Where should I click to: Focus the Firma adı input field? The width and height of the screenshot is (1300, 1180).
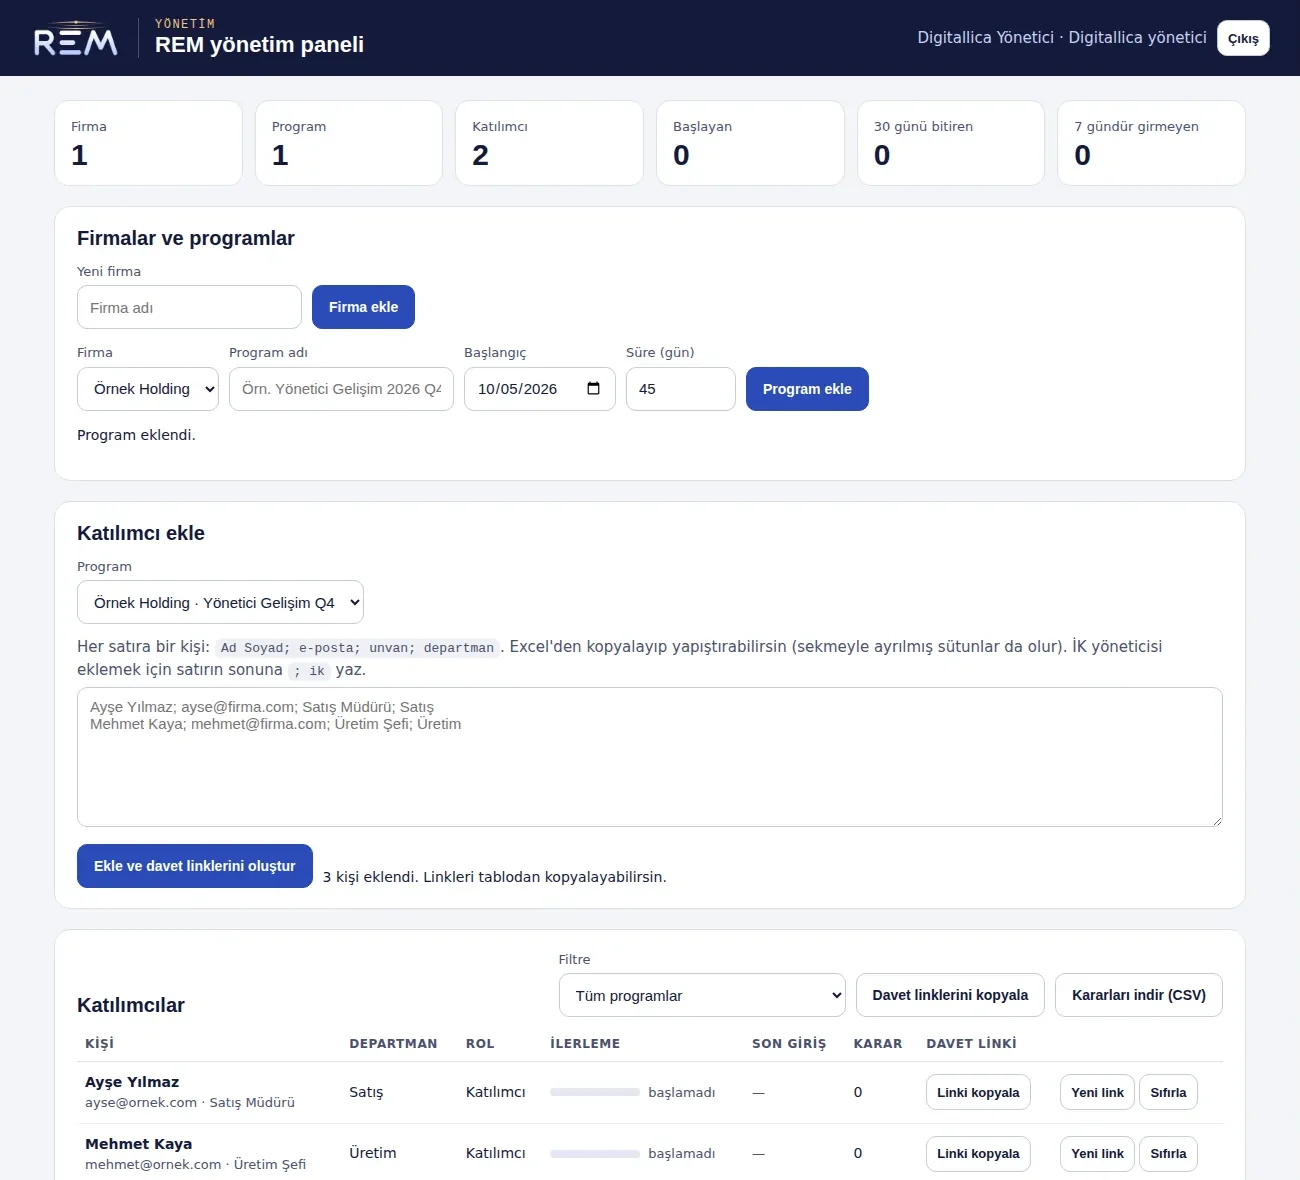pos(189,307)
